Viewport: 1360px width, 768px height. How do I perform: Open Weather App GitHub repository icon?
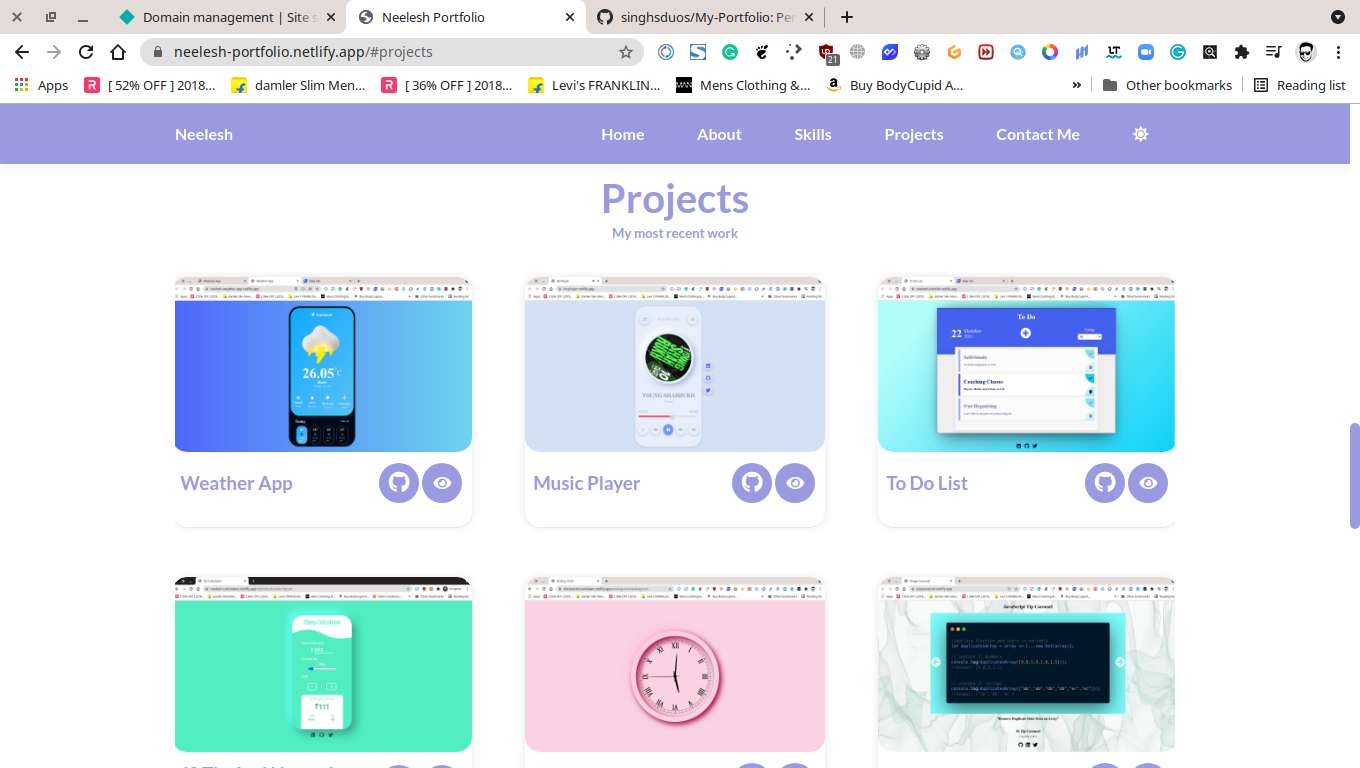coord(399,483)
